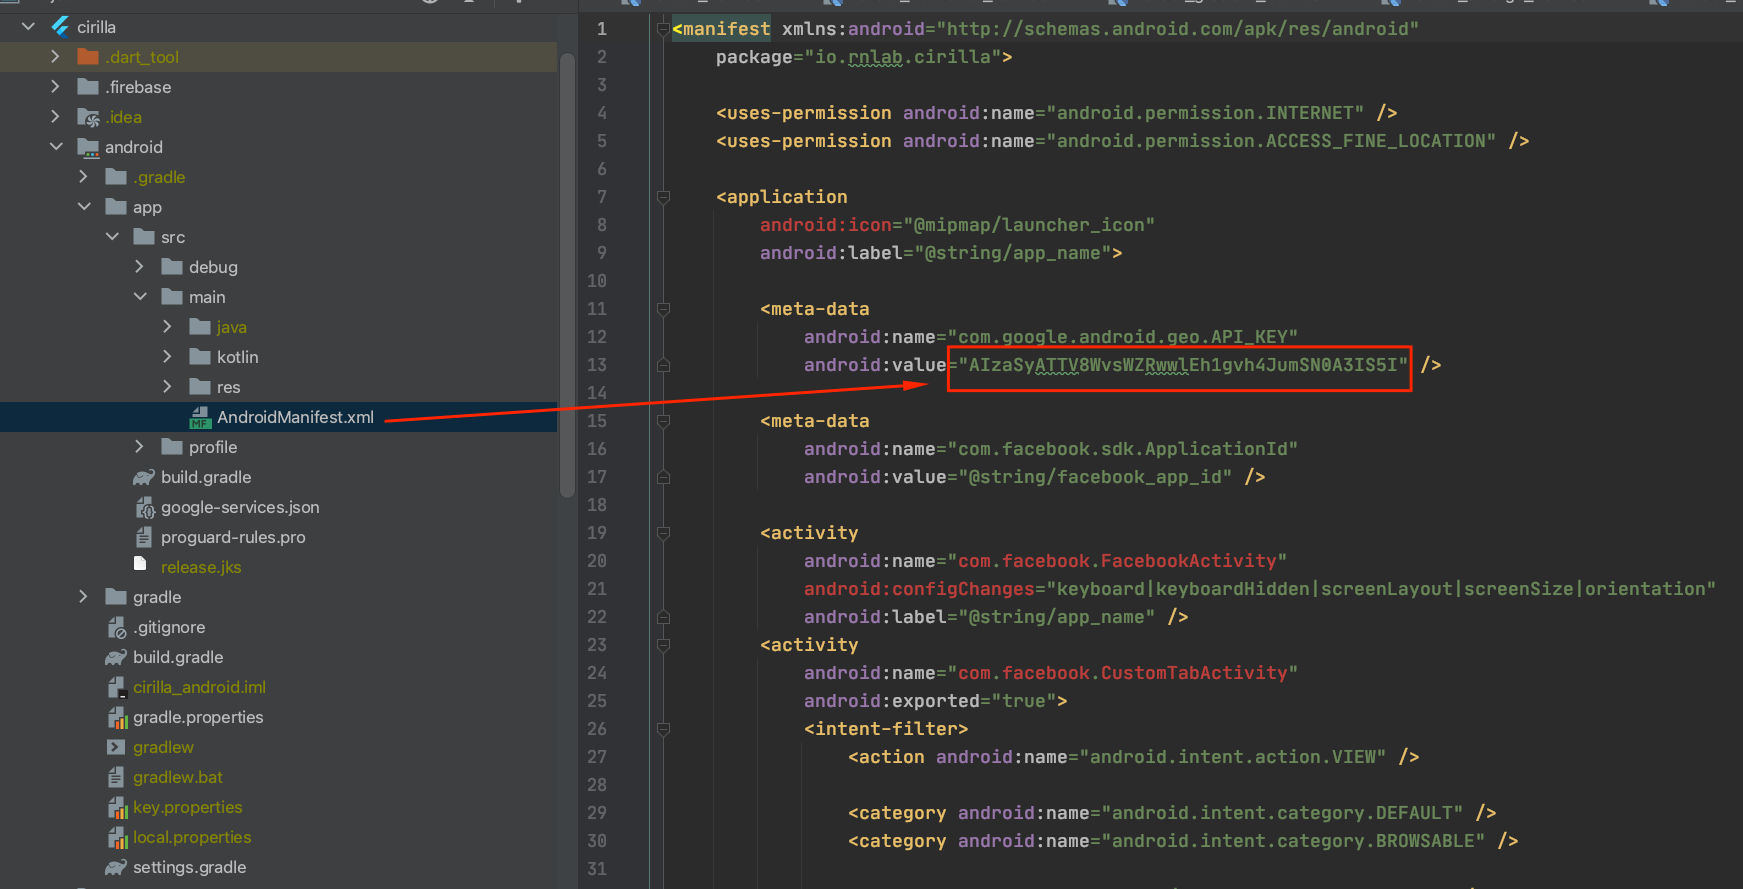Click the Flutter icon beside cirilla root
The height and width of the screenshot is (889, 1743).
tap(61, 27)
